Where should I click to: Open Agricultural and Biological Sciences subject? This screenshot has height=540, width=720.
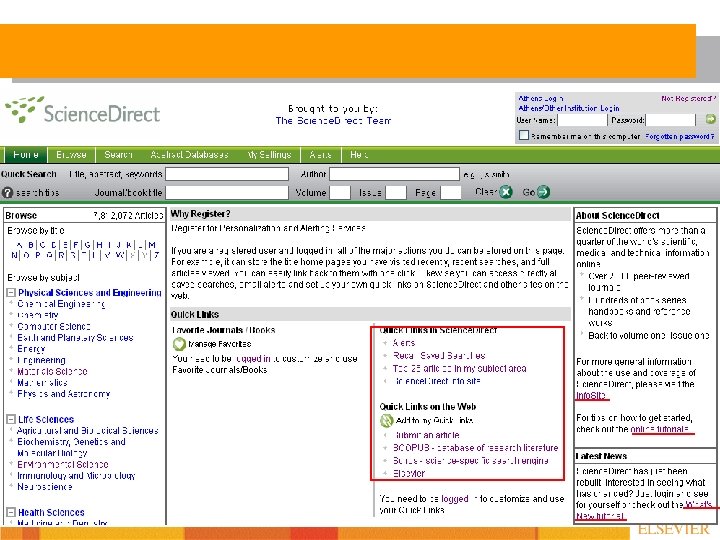(87, 431)
